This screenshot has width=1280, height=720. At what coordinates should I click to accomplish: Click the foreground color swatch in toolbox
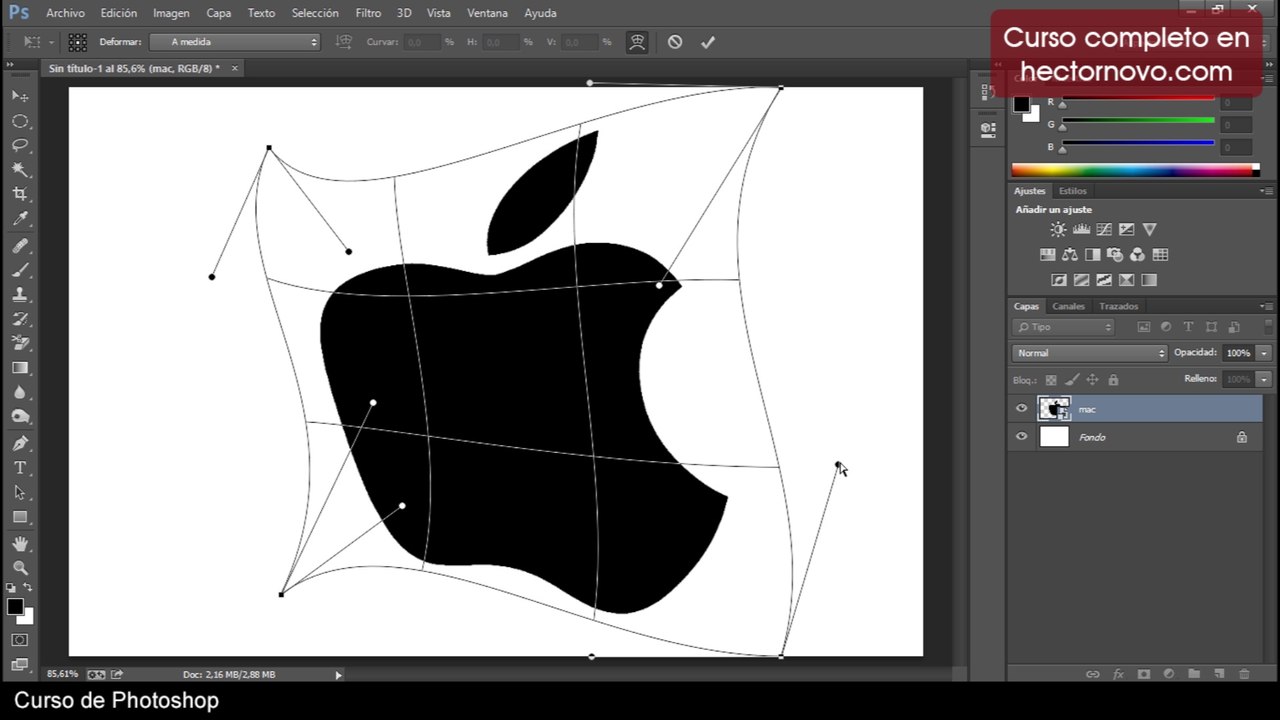(15, 606)
